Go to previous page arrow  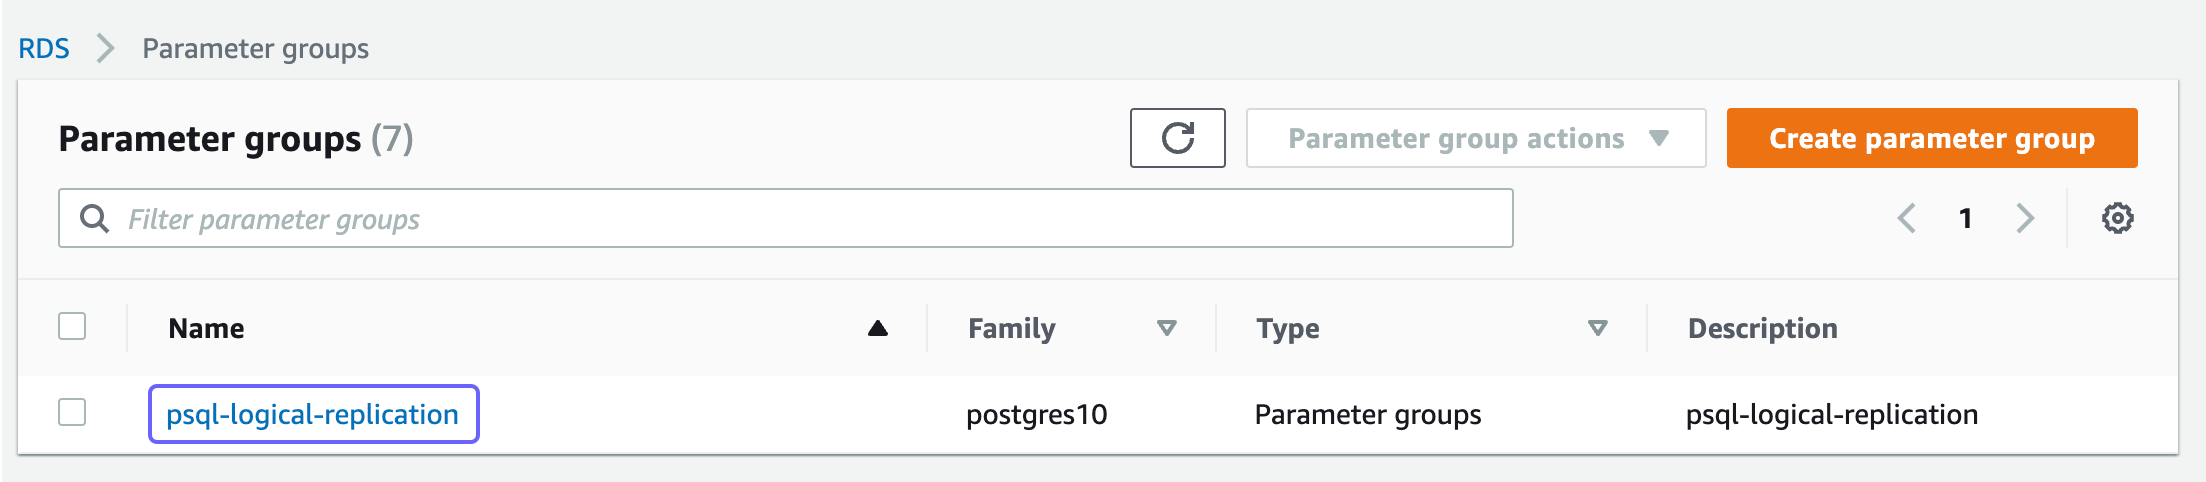click(1907, 218)
